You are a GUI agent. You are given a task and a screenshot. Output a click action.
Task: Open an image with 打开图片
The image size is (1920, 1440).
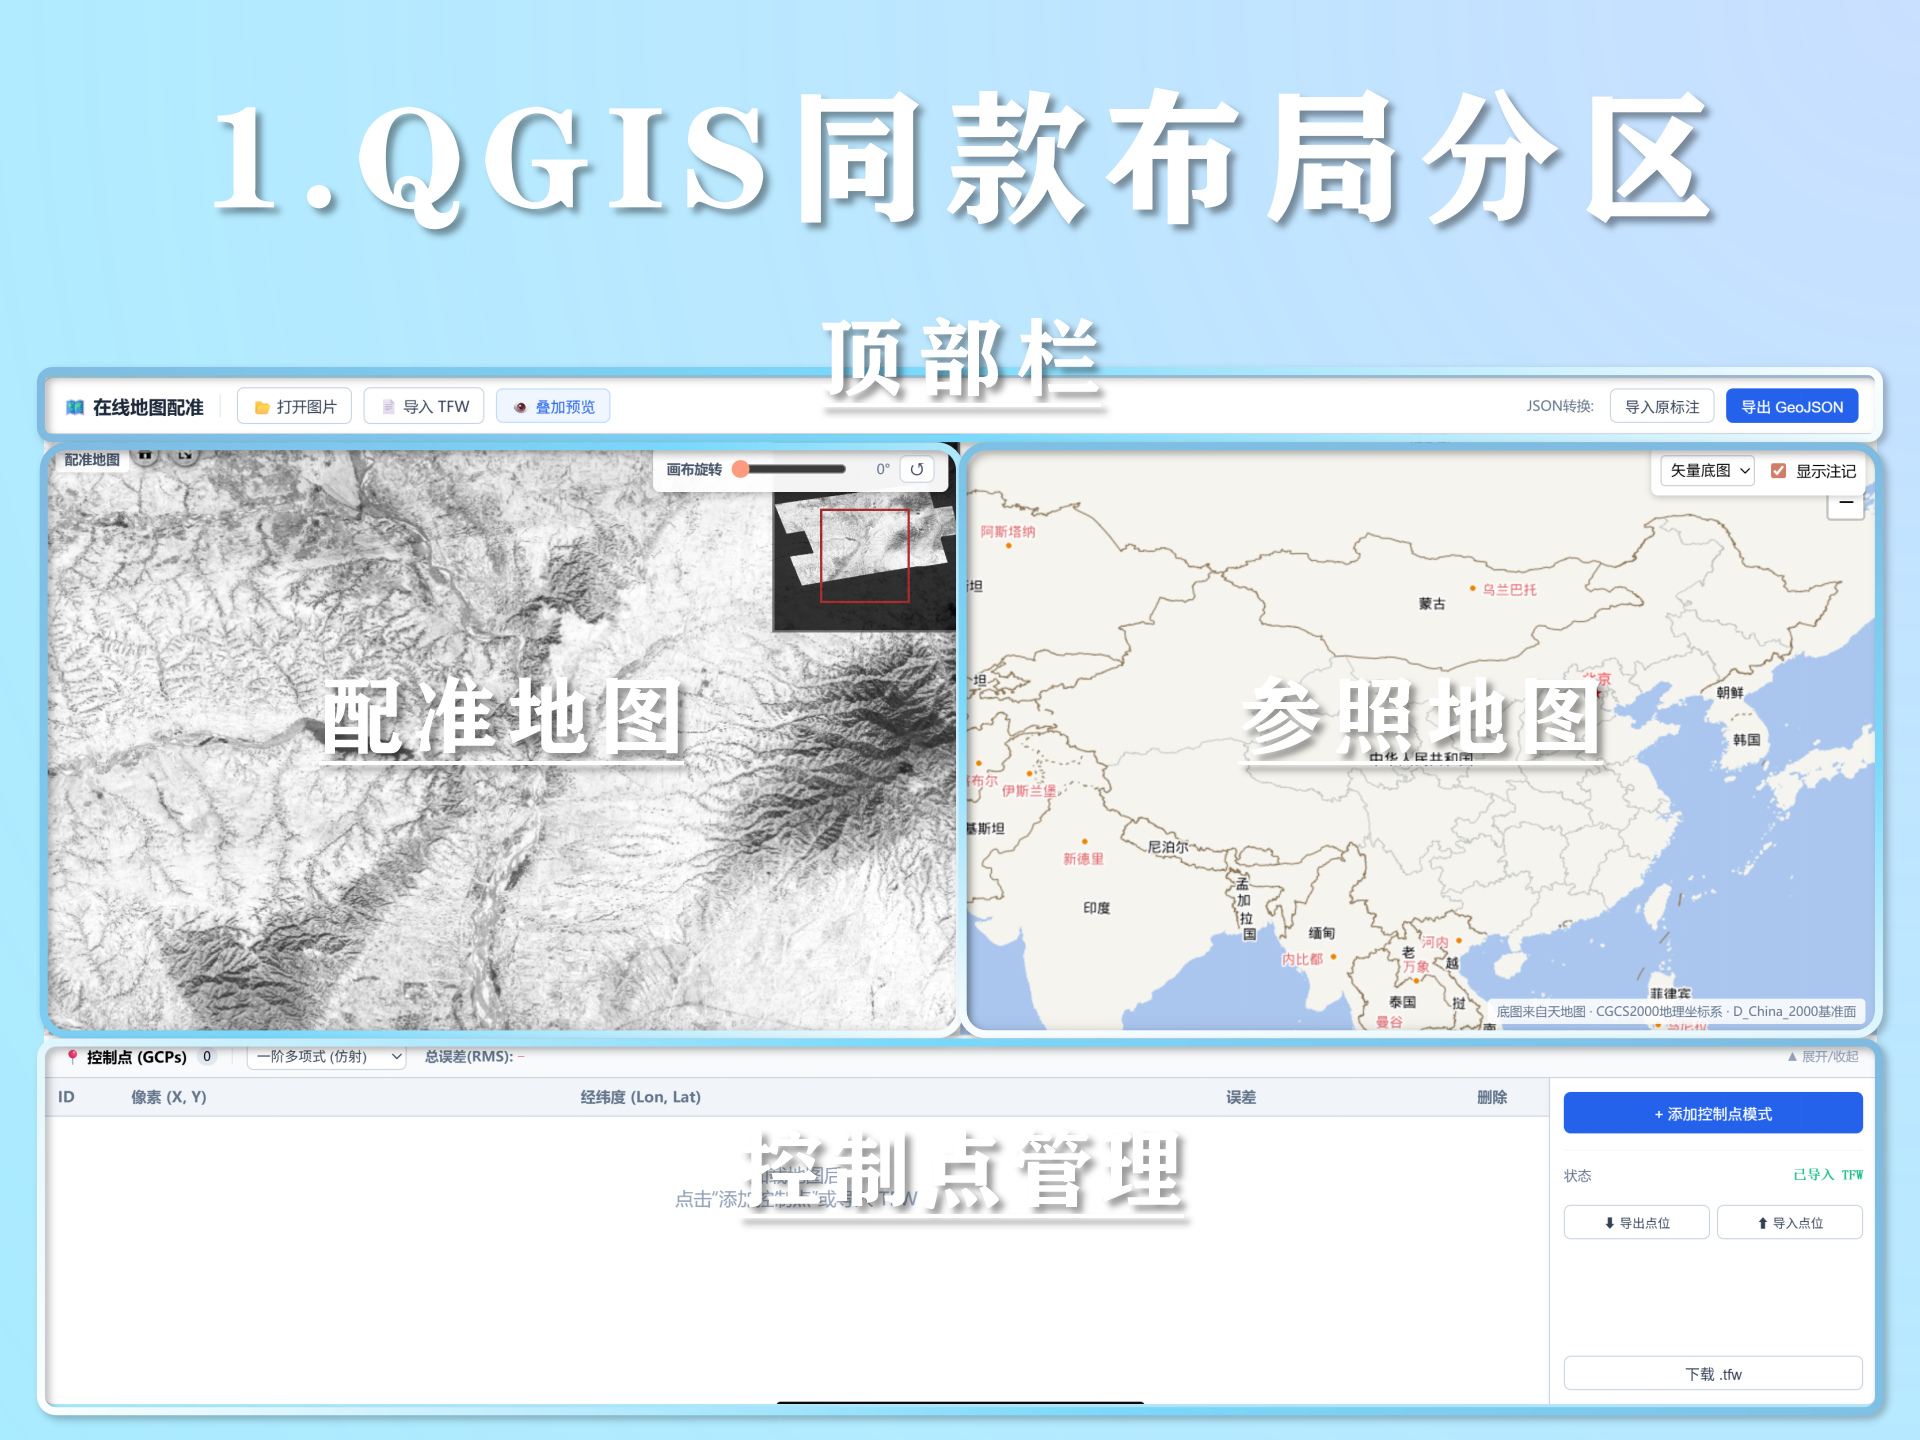[294, 406]
